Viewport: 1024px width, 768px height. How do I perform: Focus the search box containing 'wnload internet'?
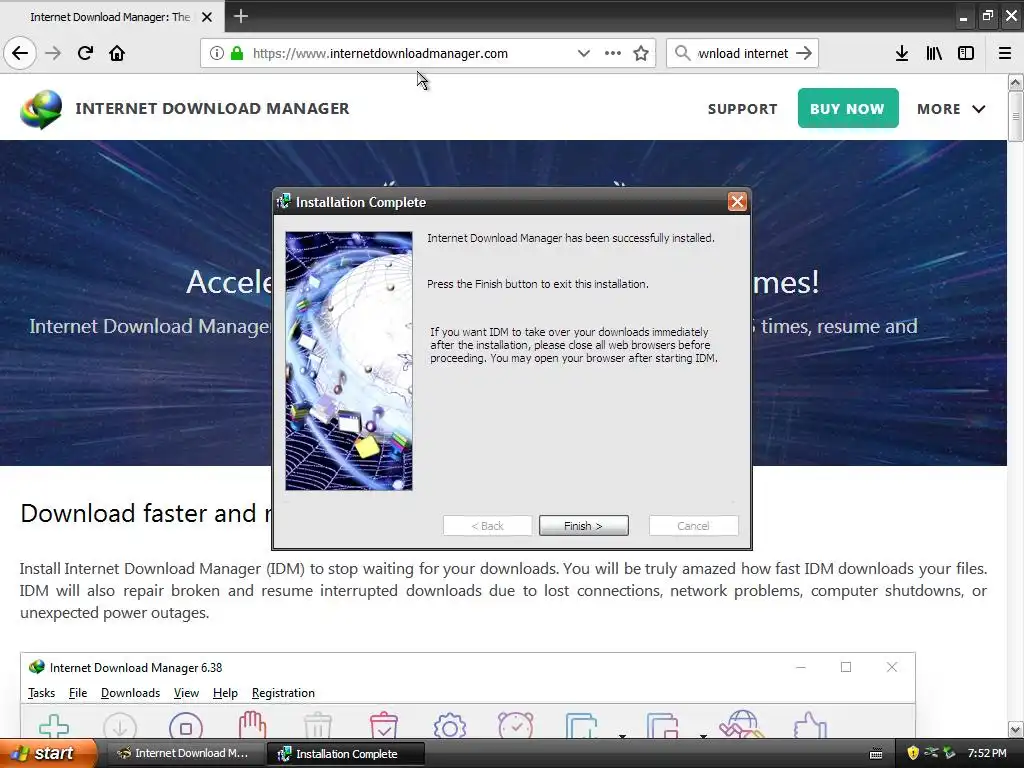pos(743,53)
